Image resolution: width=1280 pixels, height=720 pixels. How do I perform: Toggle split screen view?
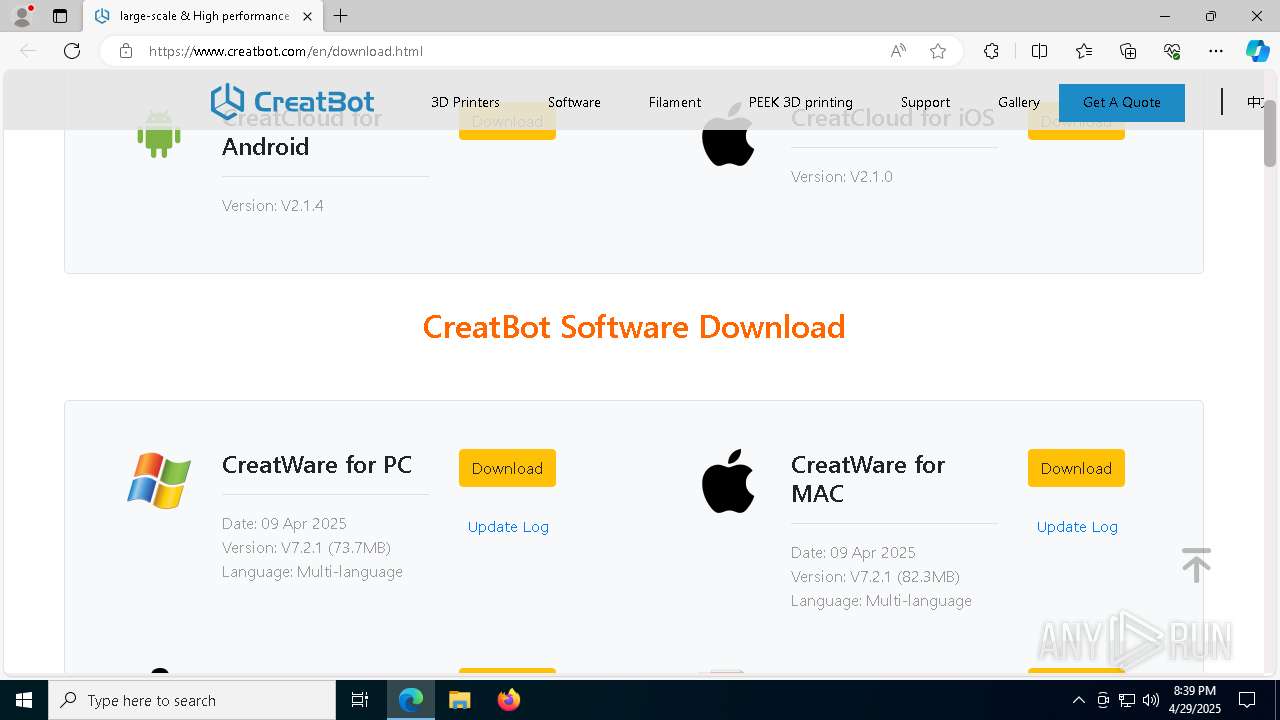(x=1039, y=51)
